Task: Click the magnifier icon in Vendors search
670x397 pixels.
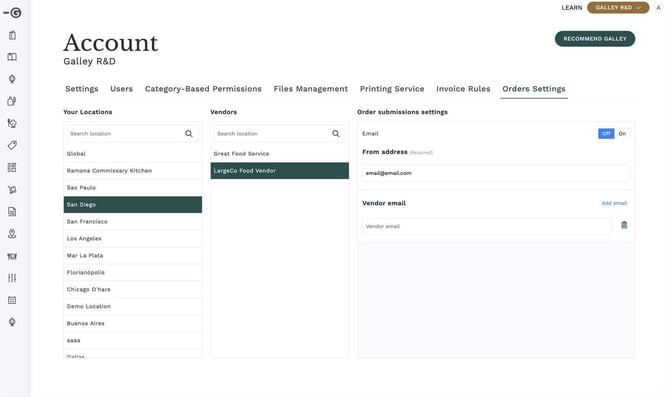Action: [x=336, y=134]
